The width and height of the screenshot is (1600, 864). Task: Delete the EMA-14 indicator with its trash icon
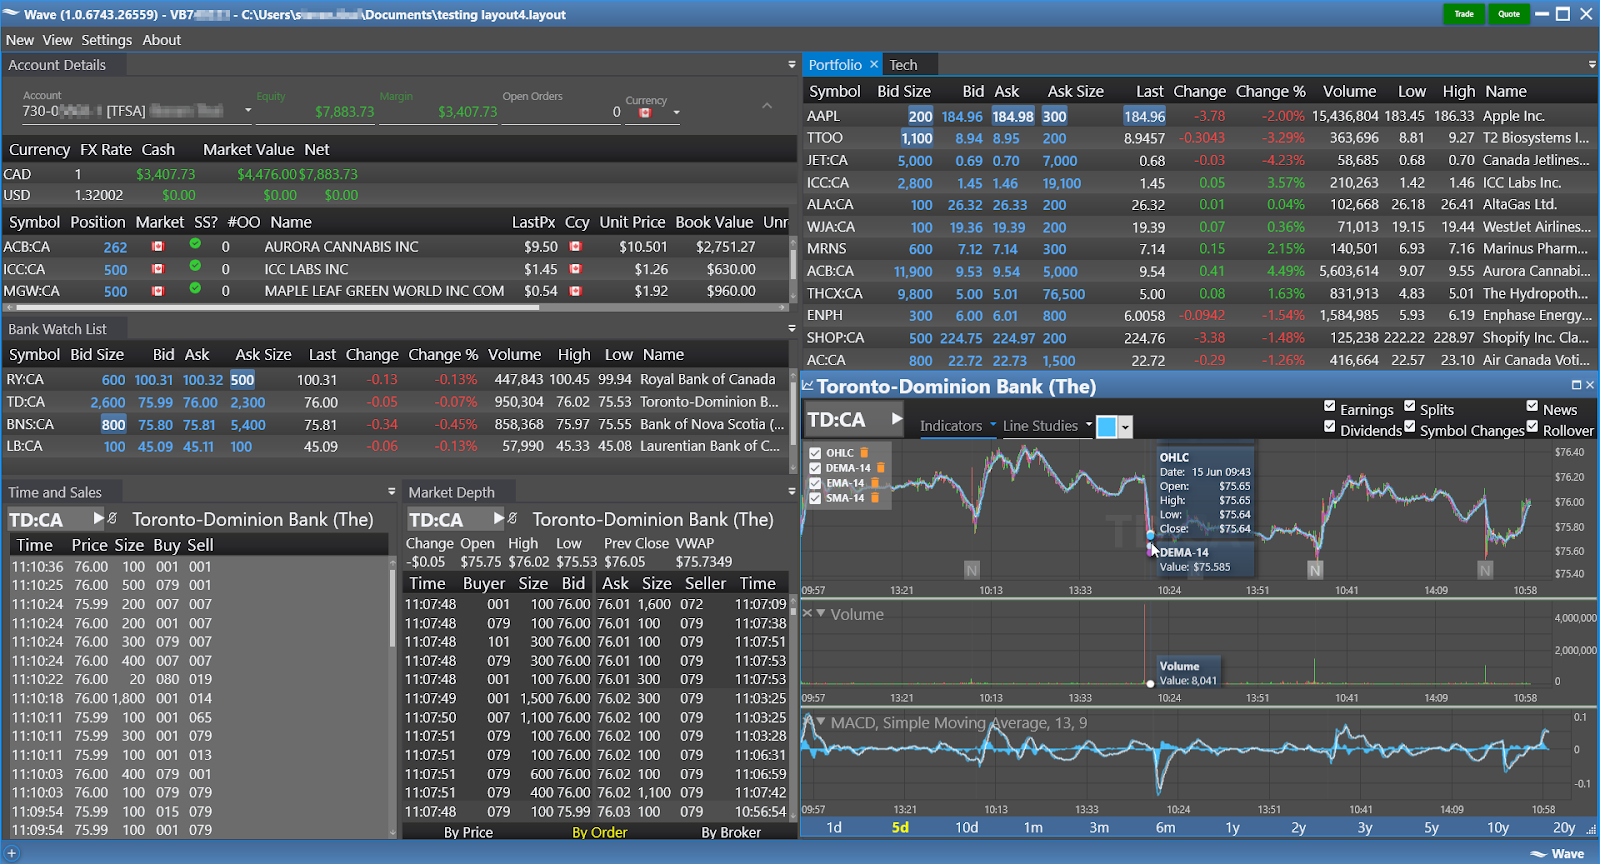tap(875, 483)
